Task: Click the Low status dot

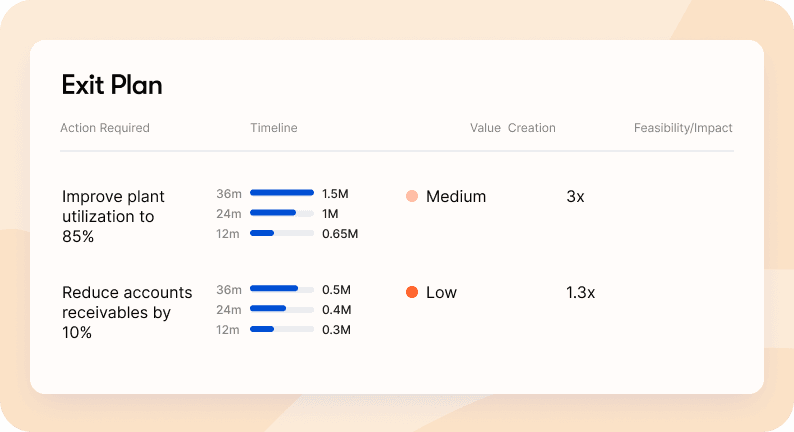Action: point(412,293)
